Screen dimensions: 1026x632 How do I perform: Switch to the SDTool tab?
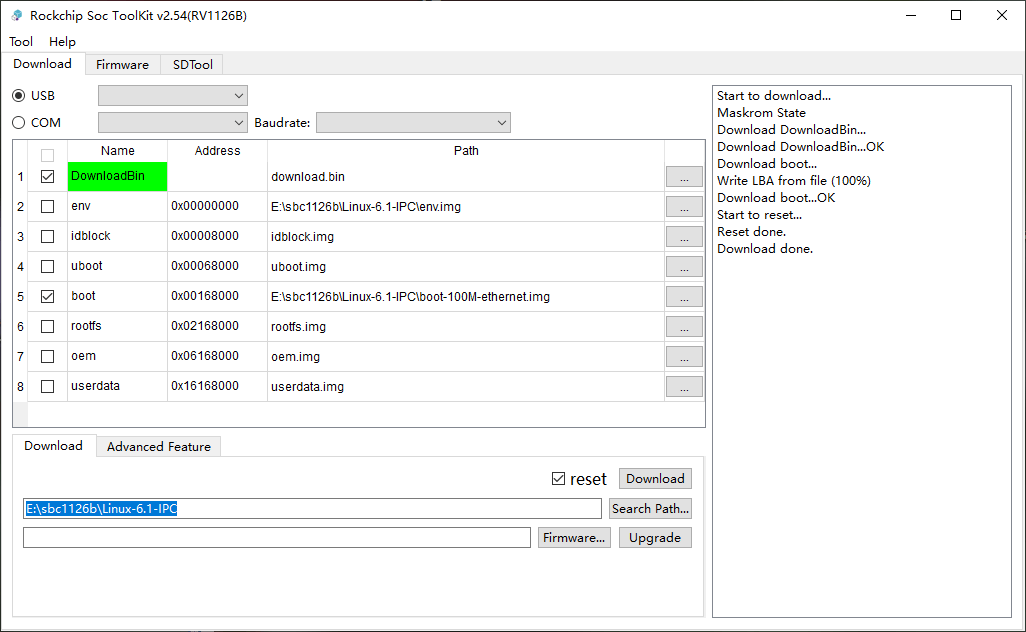click(192, 64)
